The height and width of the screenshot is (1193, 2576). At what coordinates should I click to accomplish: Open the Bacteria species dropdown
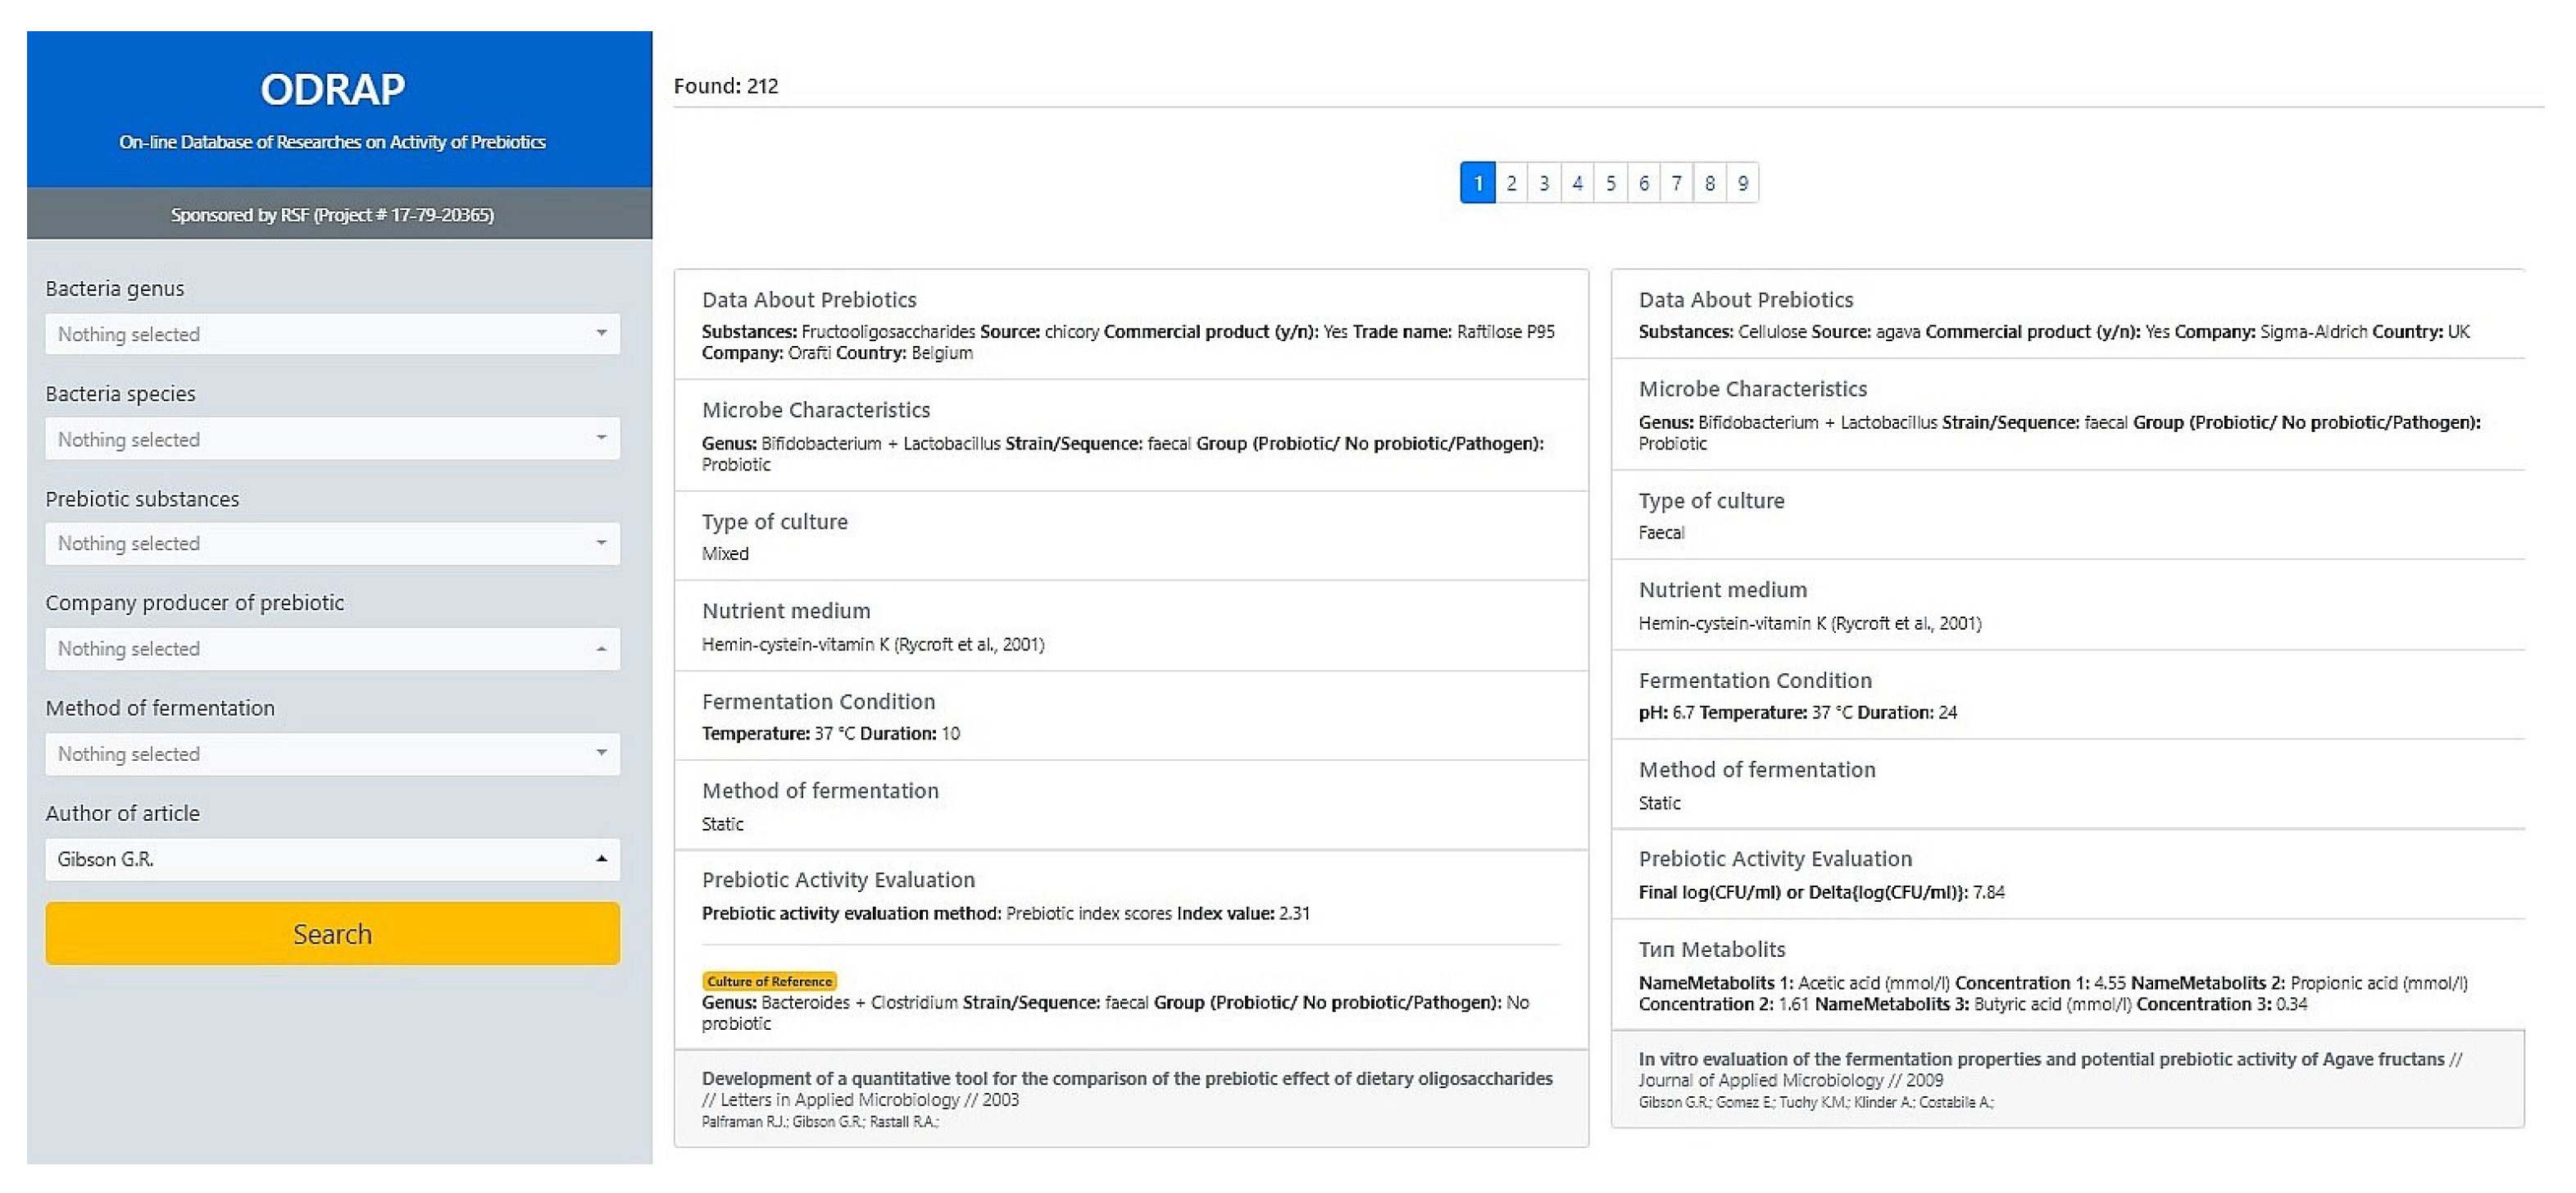click(x=332, y=439)
